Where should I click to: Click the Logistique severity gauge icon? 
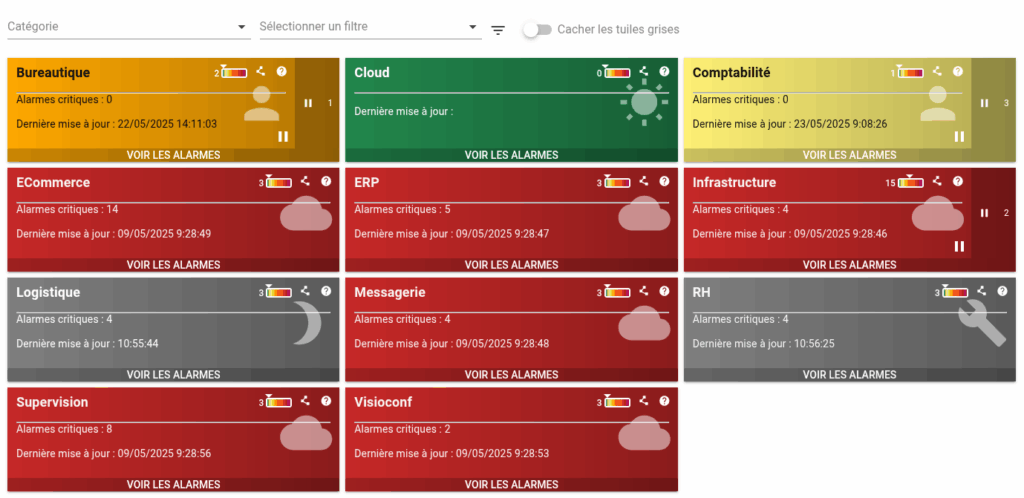[x=278, y=292]
